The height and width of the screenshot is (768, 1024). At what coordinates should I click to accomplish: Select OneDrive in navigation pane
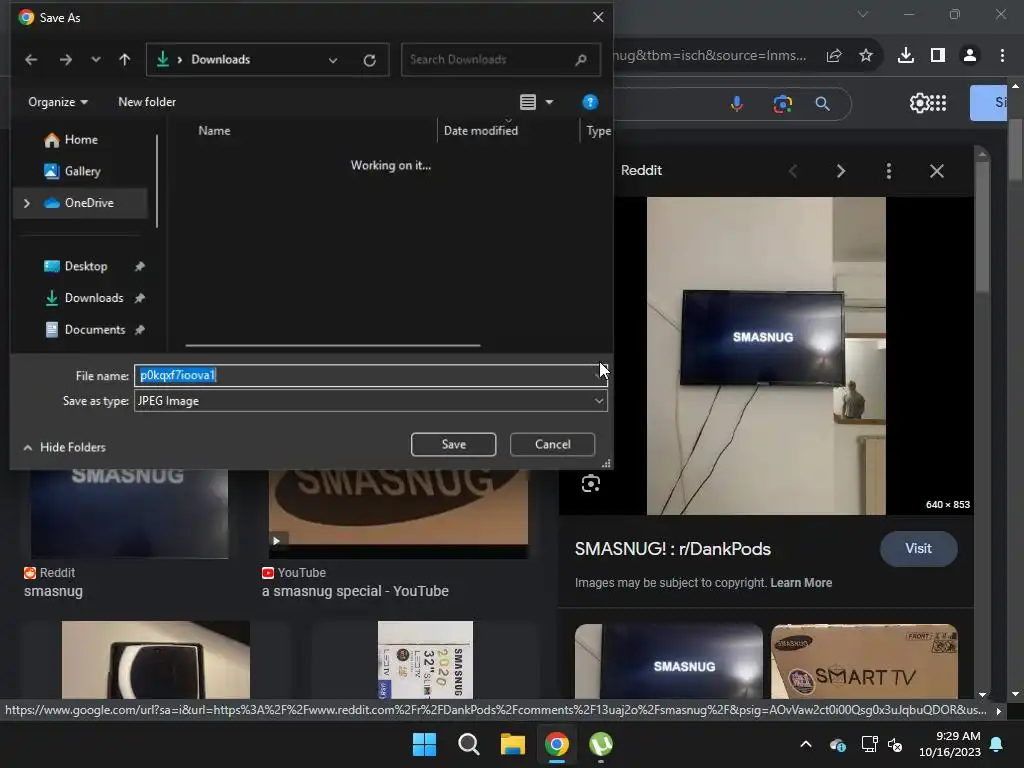point(89,203)
